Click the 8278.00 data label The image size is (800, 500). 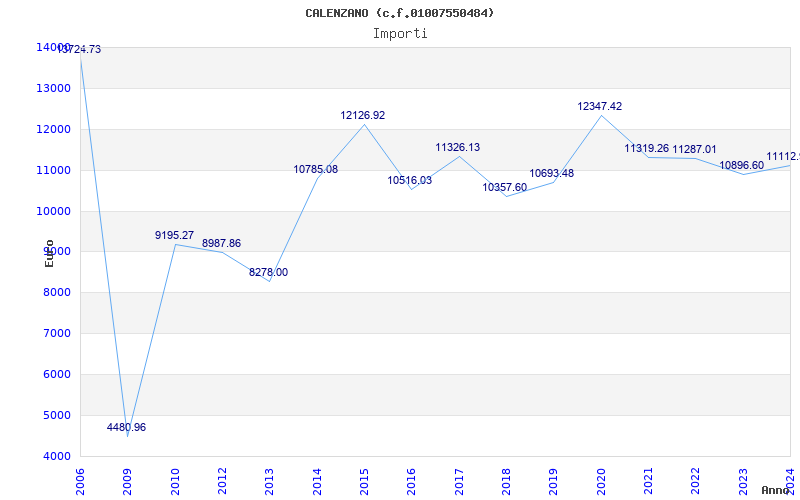pyautogui.click(x=268, y=272)
